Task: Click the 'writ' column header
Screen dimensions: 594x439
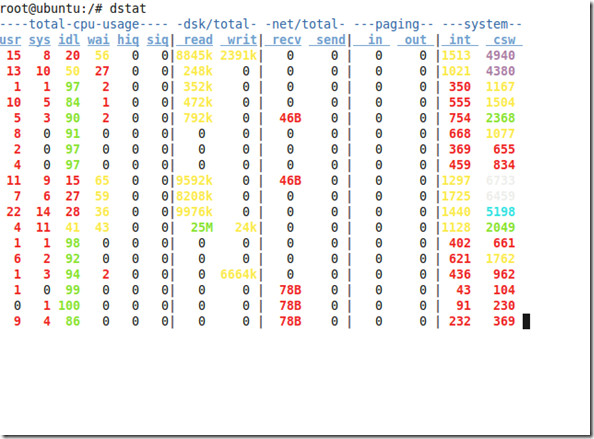Action: pyautogui.click(x=242, y=40)
